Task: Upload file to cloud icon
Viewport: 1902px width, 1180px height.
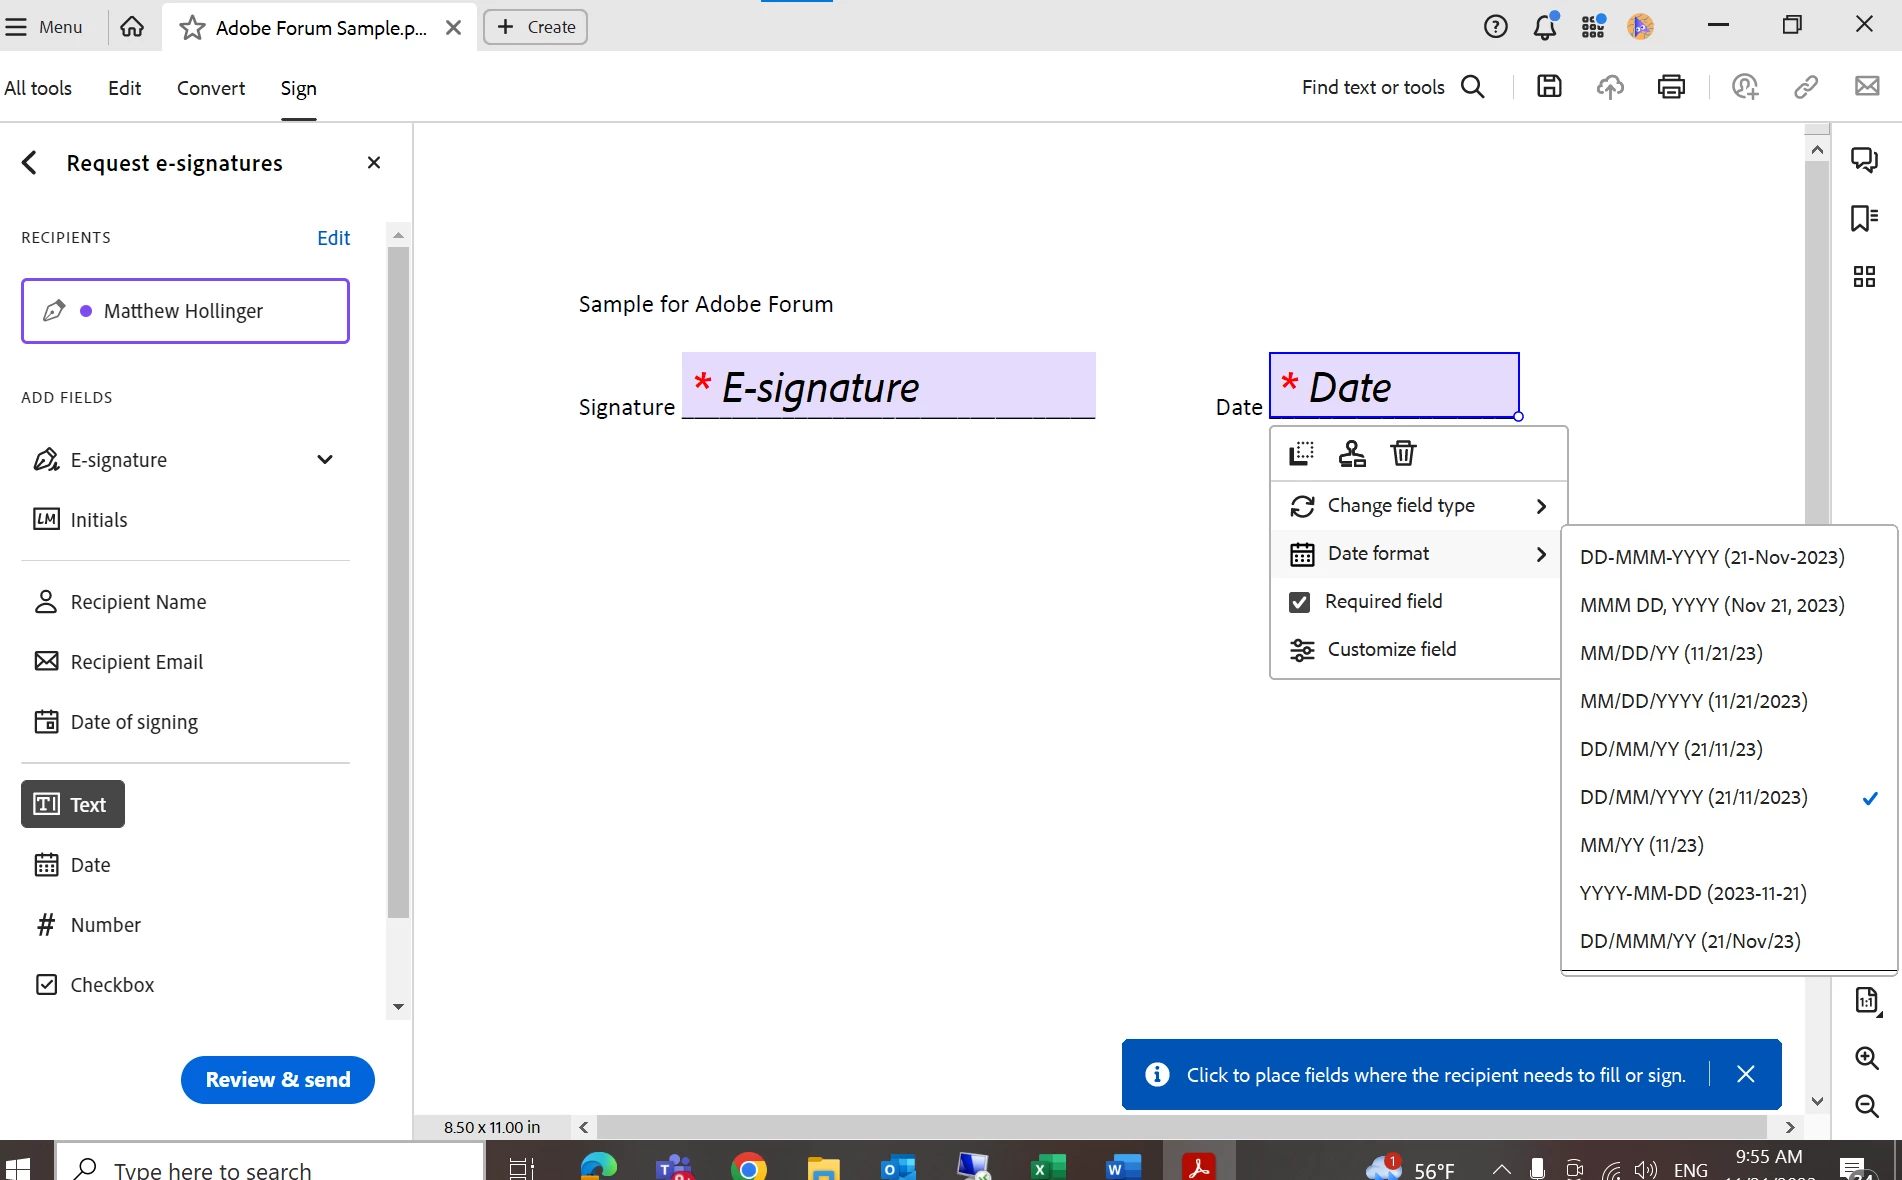Action: click(1610, 87)
